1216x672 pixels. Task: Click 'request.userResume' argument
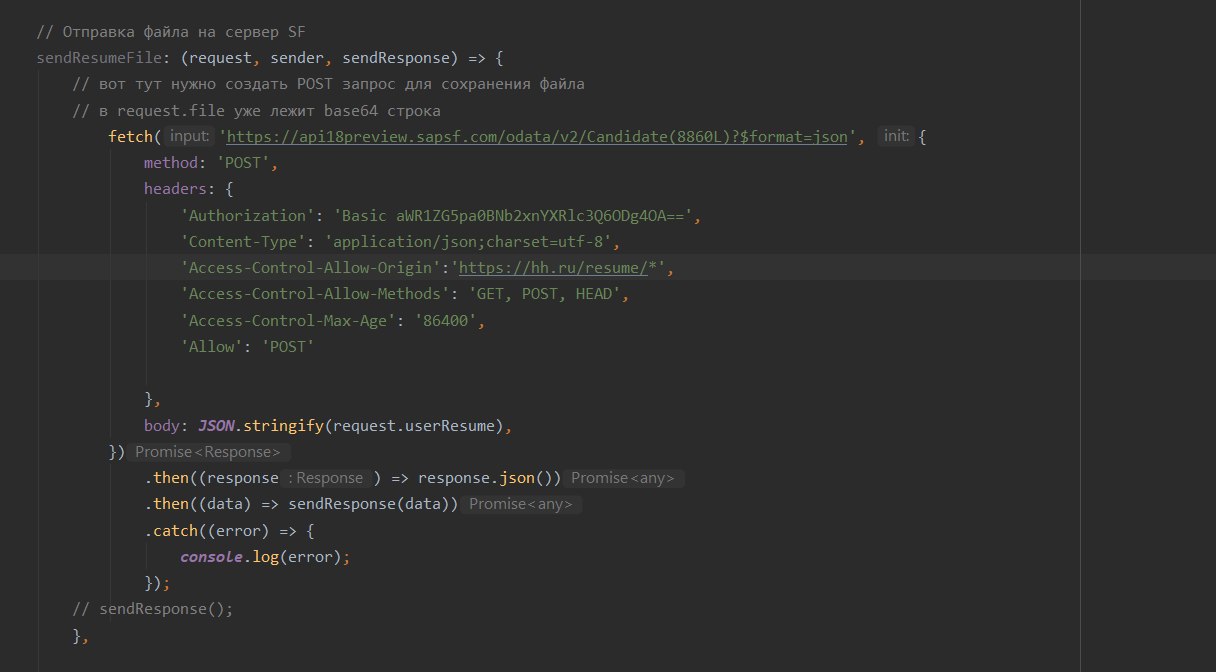413,426
